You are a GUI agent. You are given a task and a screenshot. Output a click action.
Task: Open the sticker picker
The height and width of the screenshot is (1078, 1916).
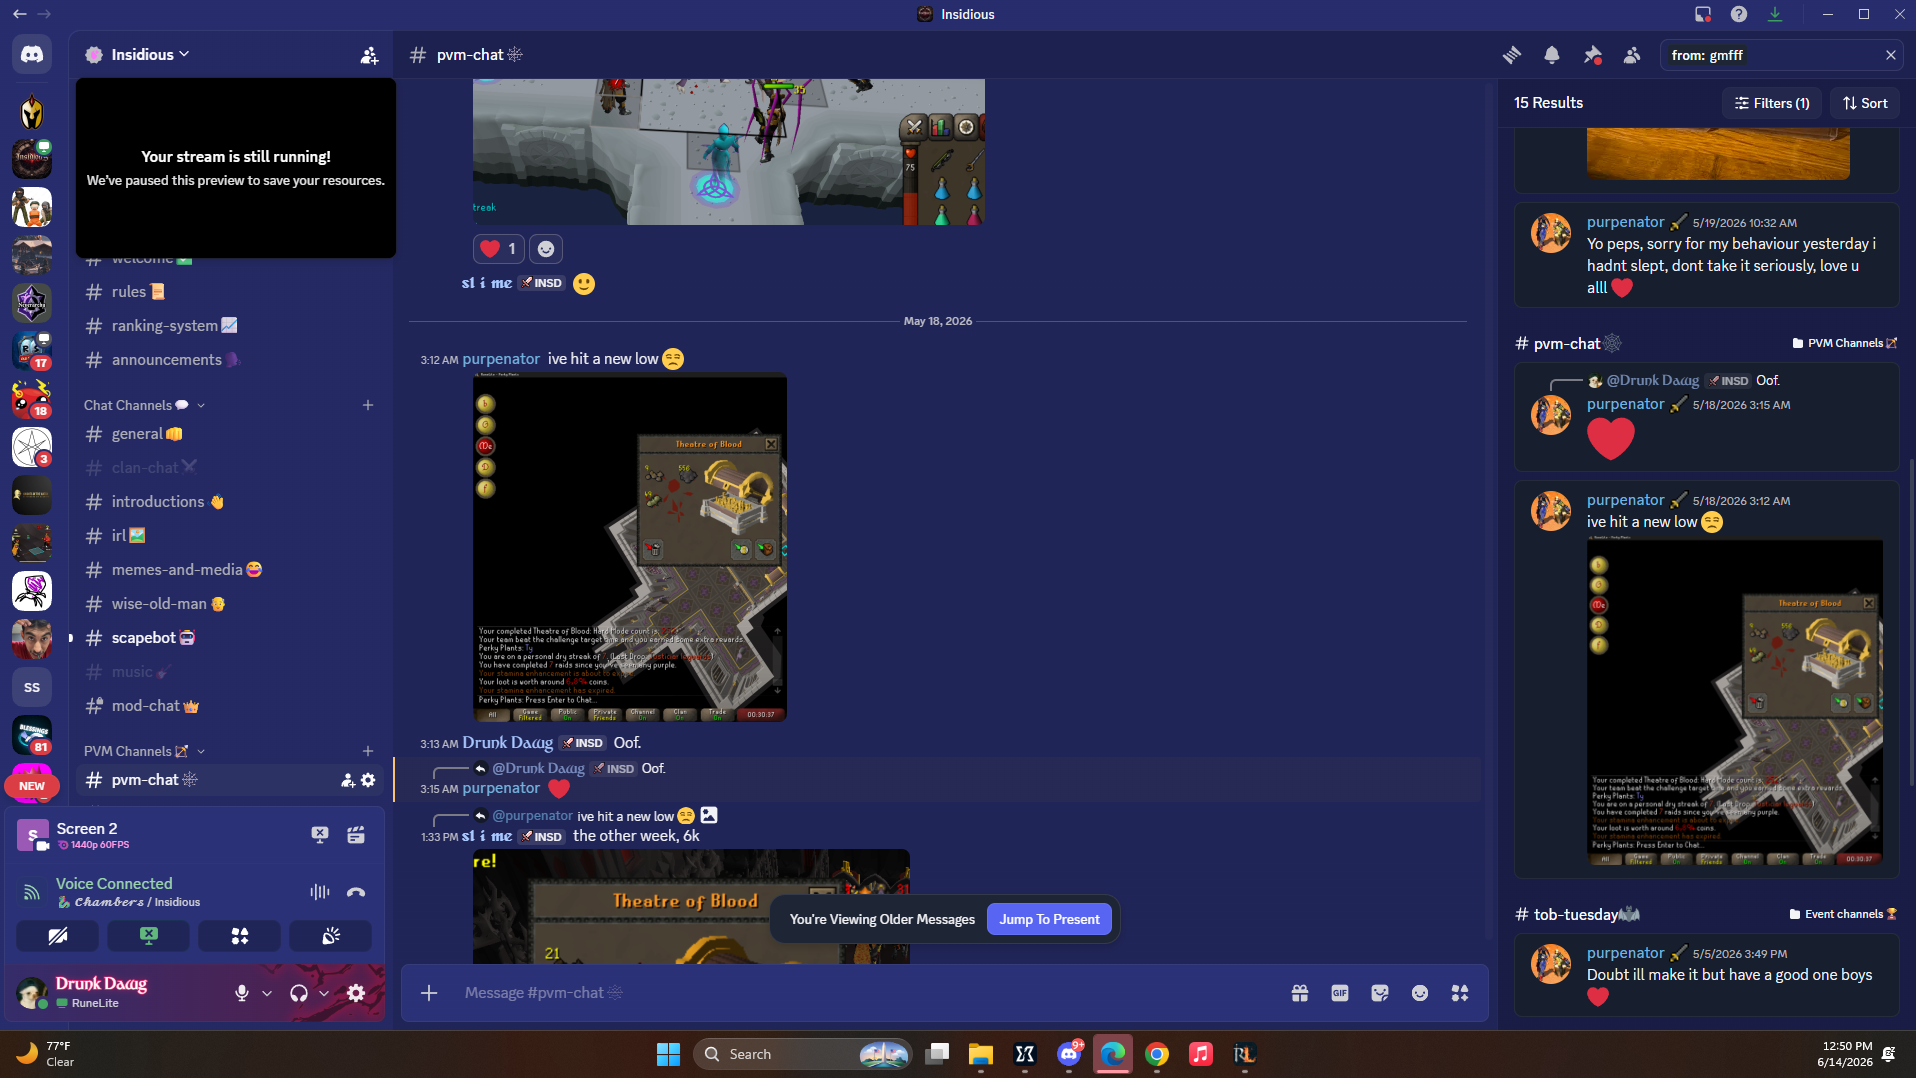coord(1380,993)
